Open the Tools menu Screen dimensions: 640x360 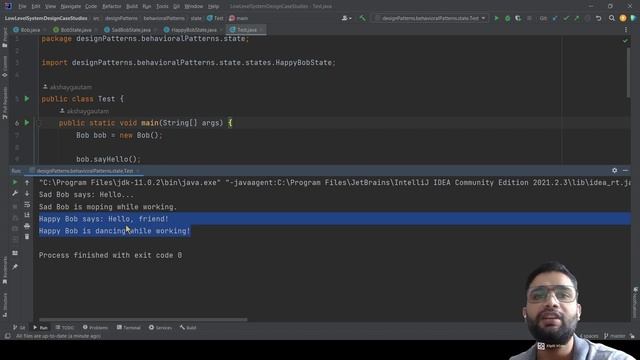pos(162,6)
